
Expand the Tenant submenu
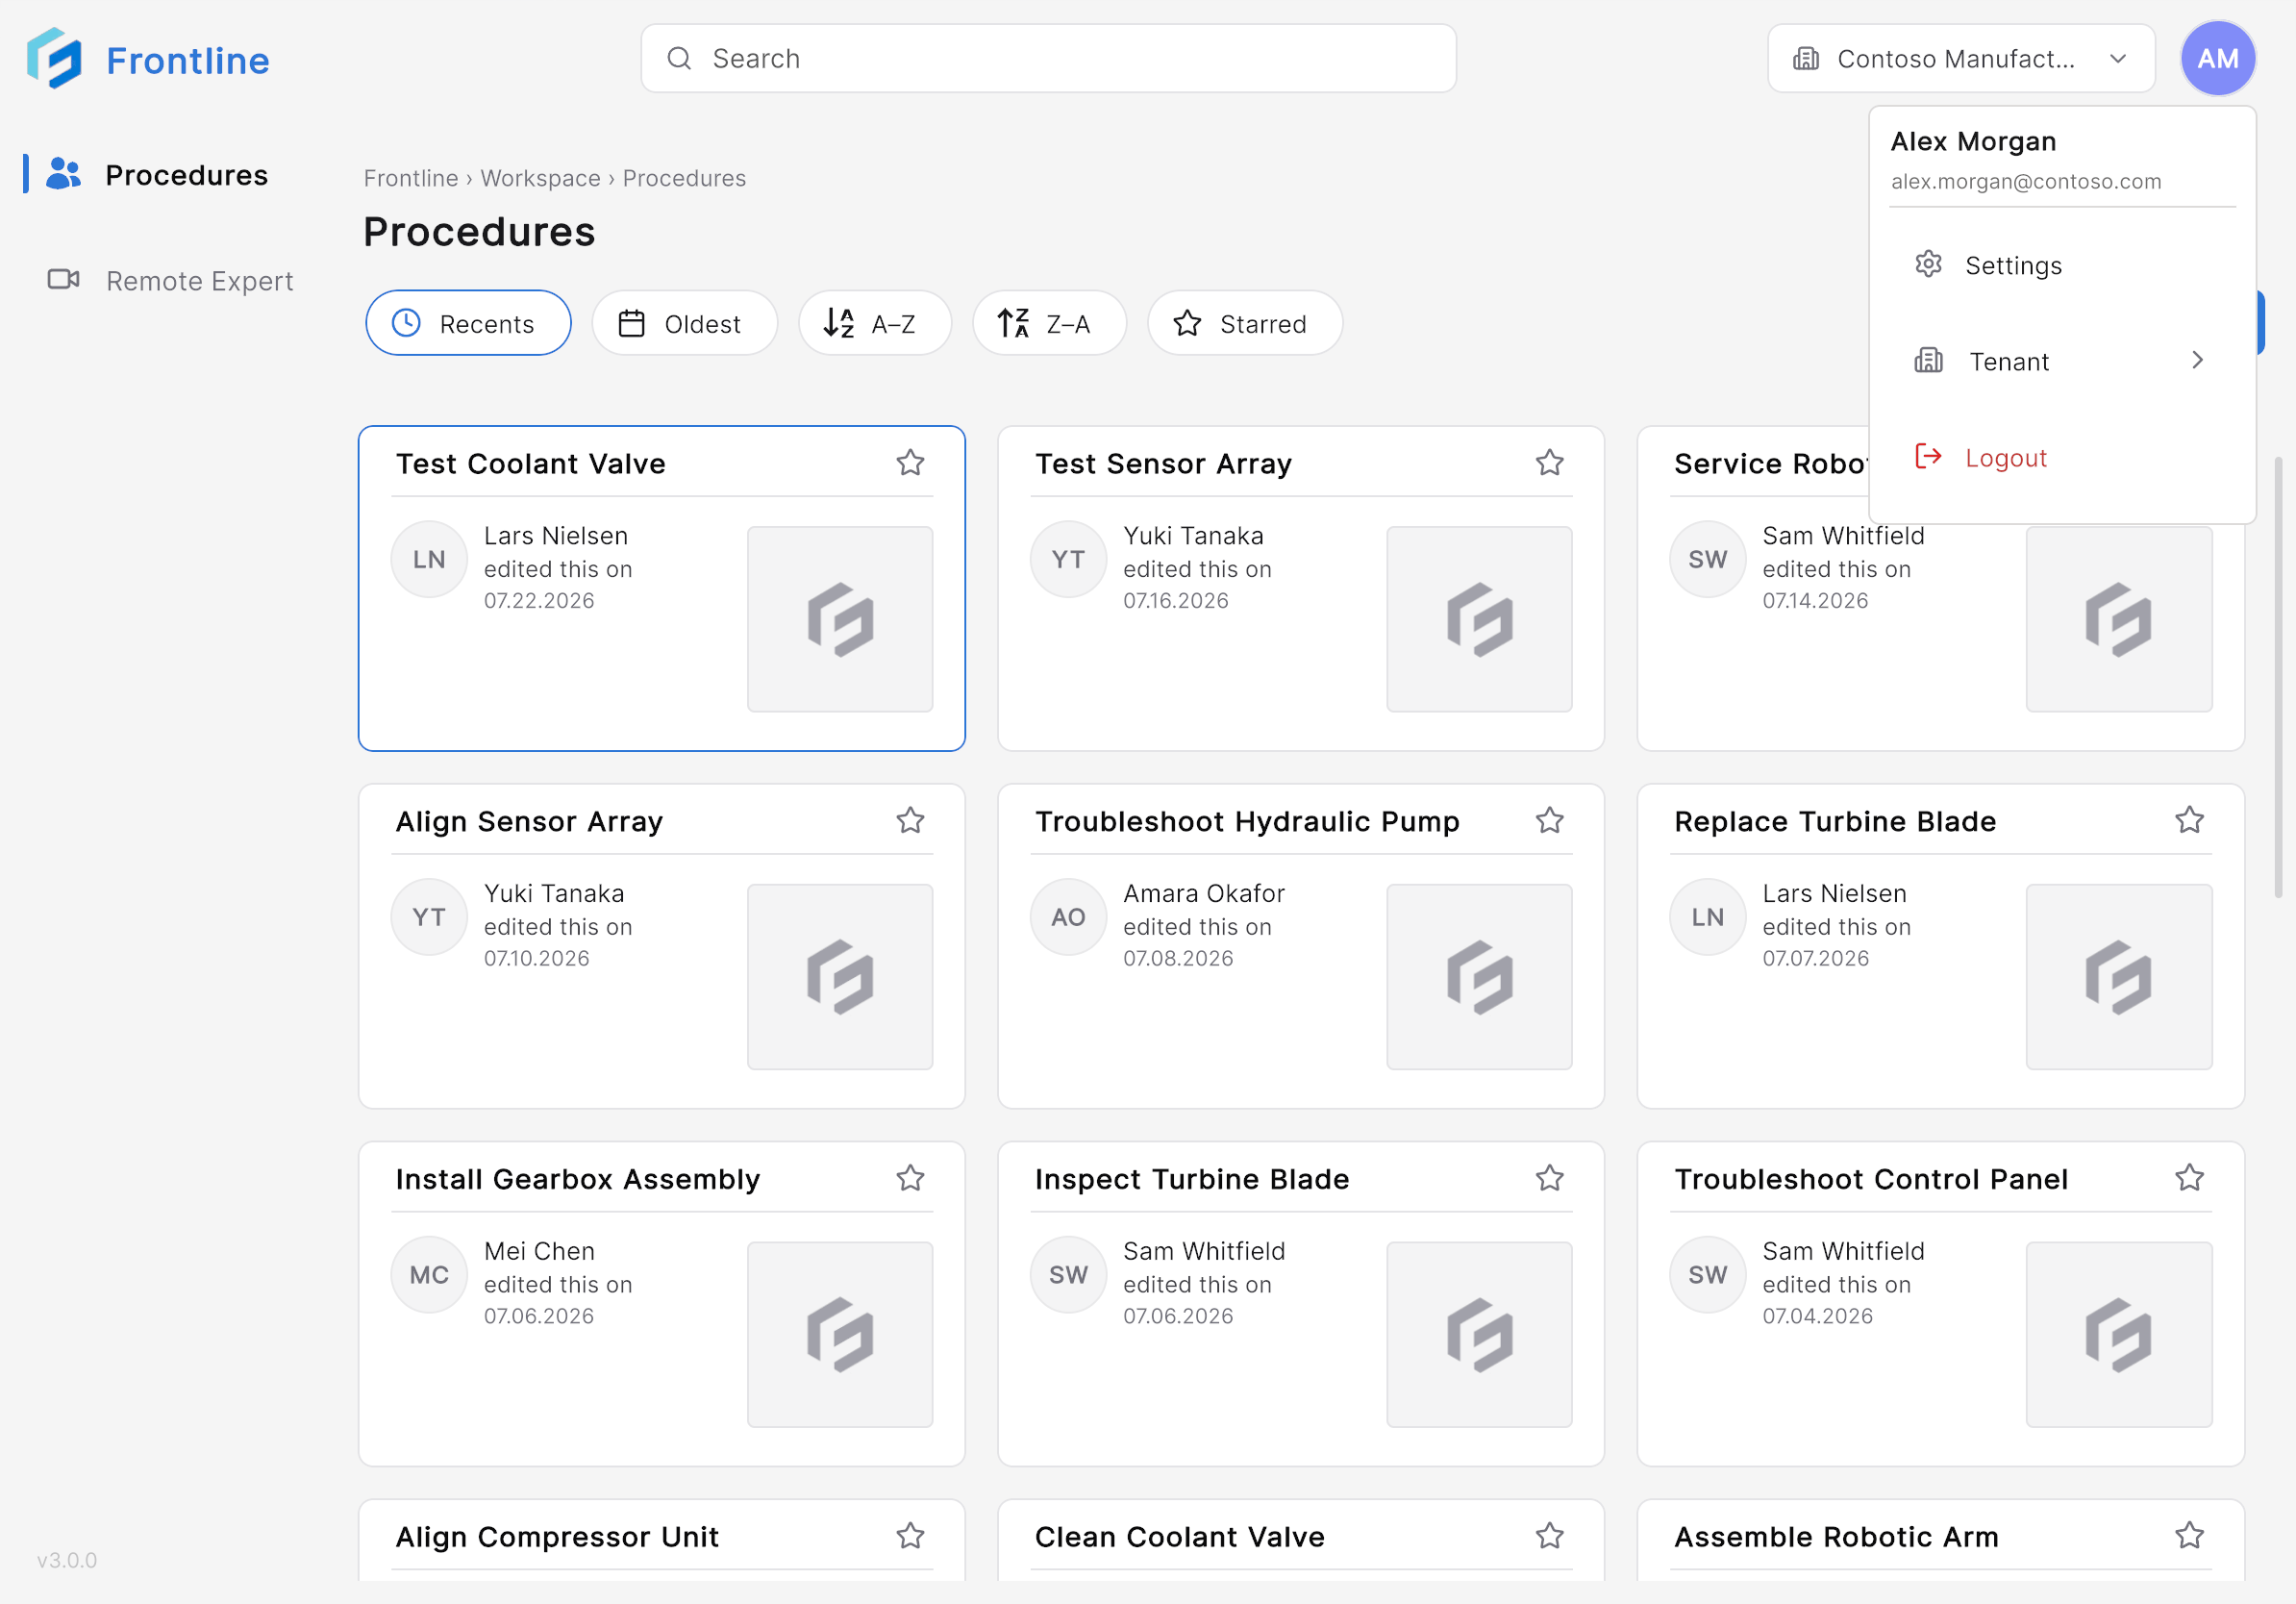coord(2062,361)
